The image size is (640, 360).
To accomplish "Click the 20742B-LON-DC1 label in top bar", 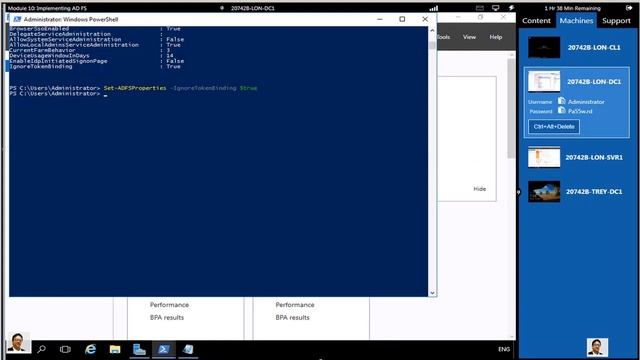I will (253, 8).
